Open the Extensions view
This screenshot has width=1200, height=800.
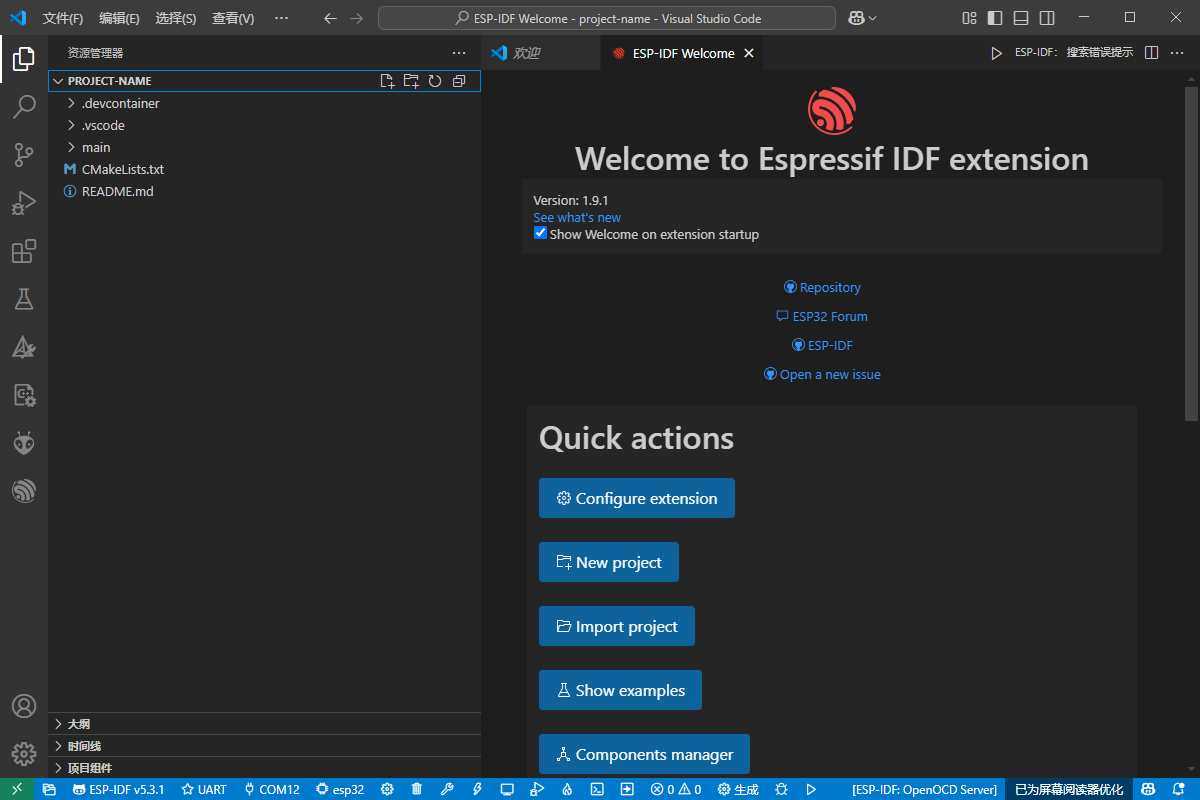(24, 251)
